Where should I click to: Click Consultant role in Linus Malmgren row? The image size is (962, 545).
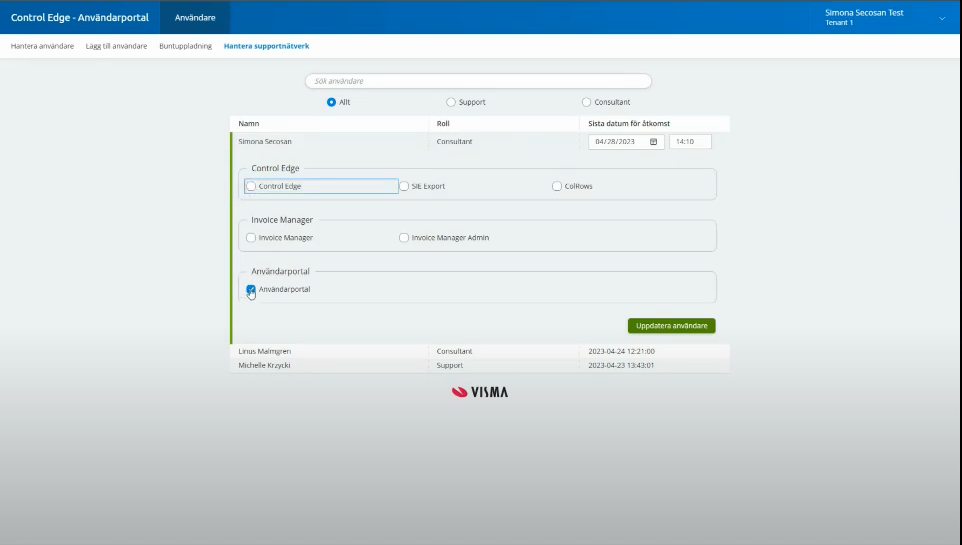(x=455, y=352)
